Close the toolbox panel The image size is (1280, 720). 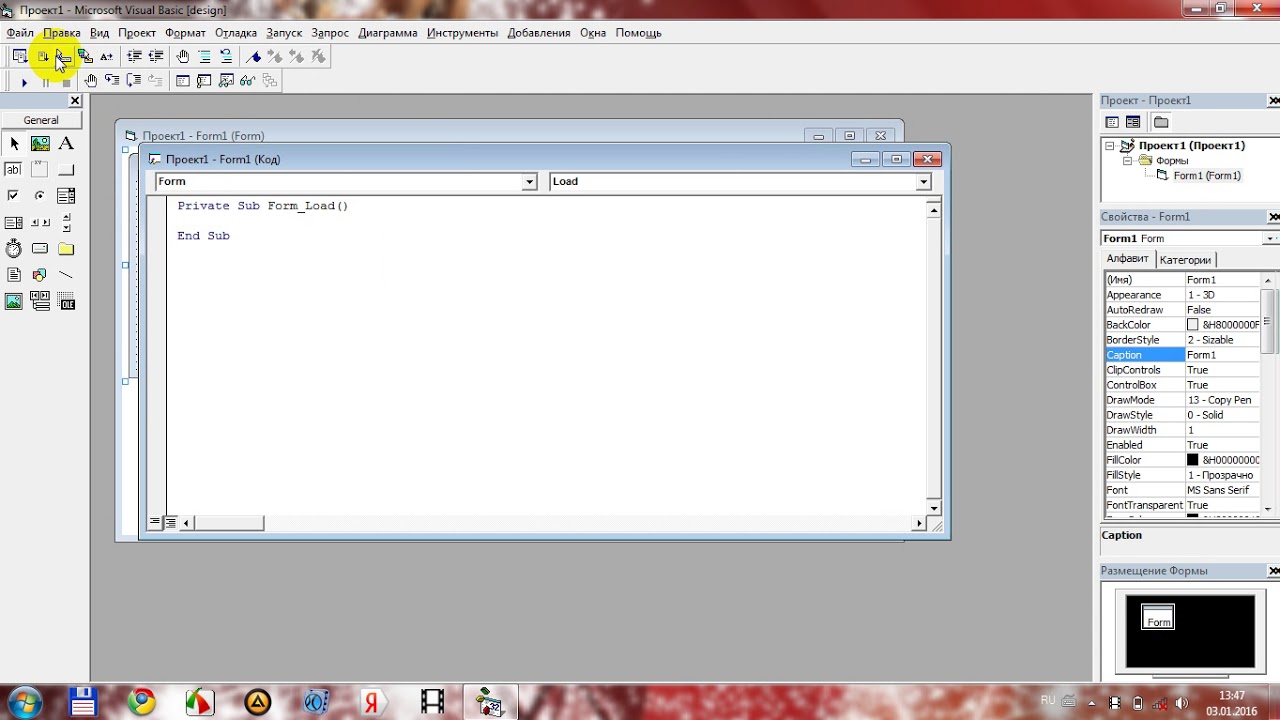click(x=75, y=101)
